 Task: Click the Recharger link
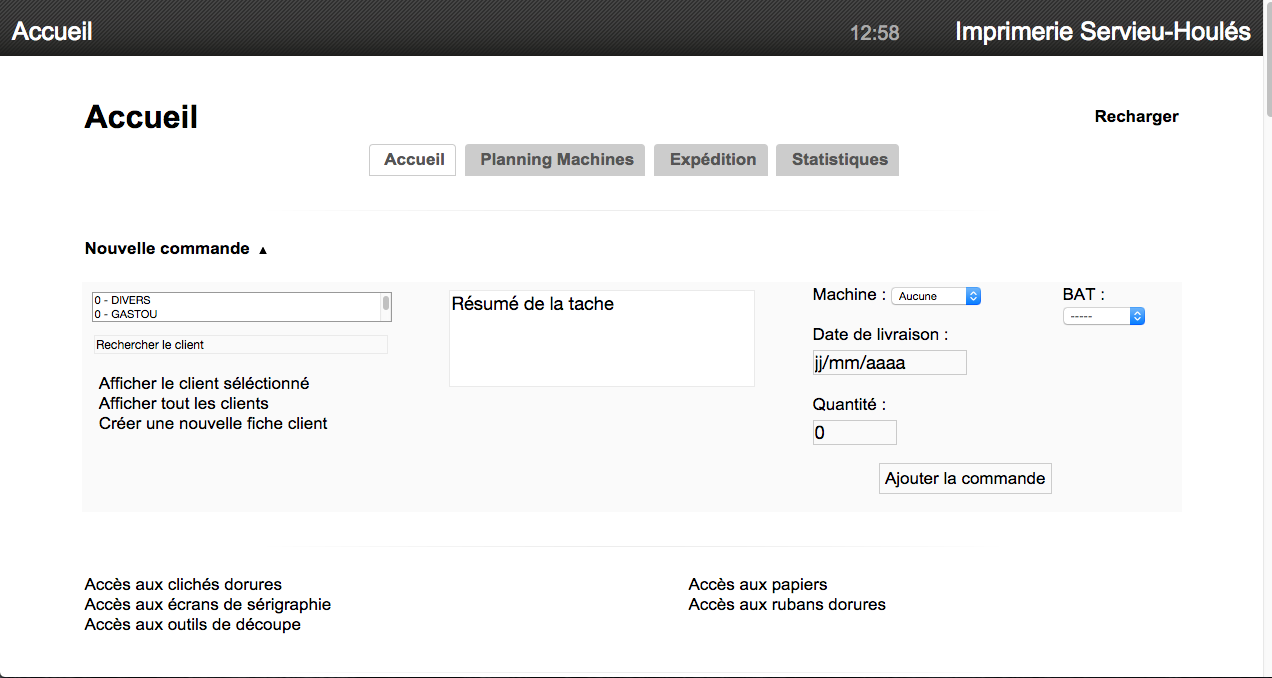point(1136,116)
